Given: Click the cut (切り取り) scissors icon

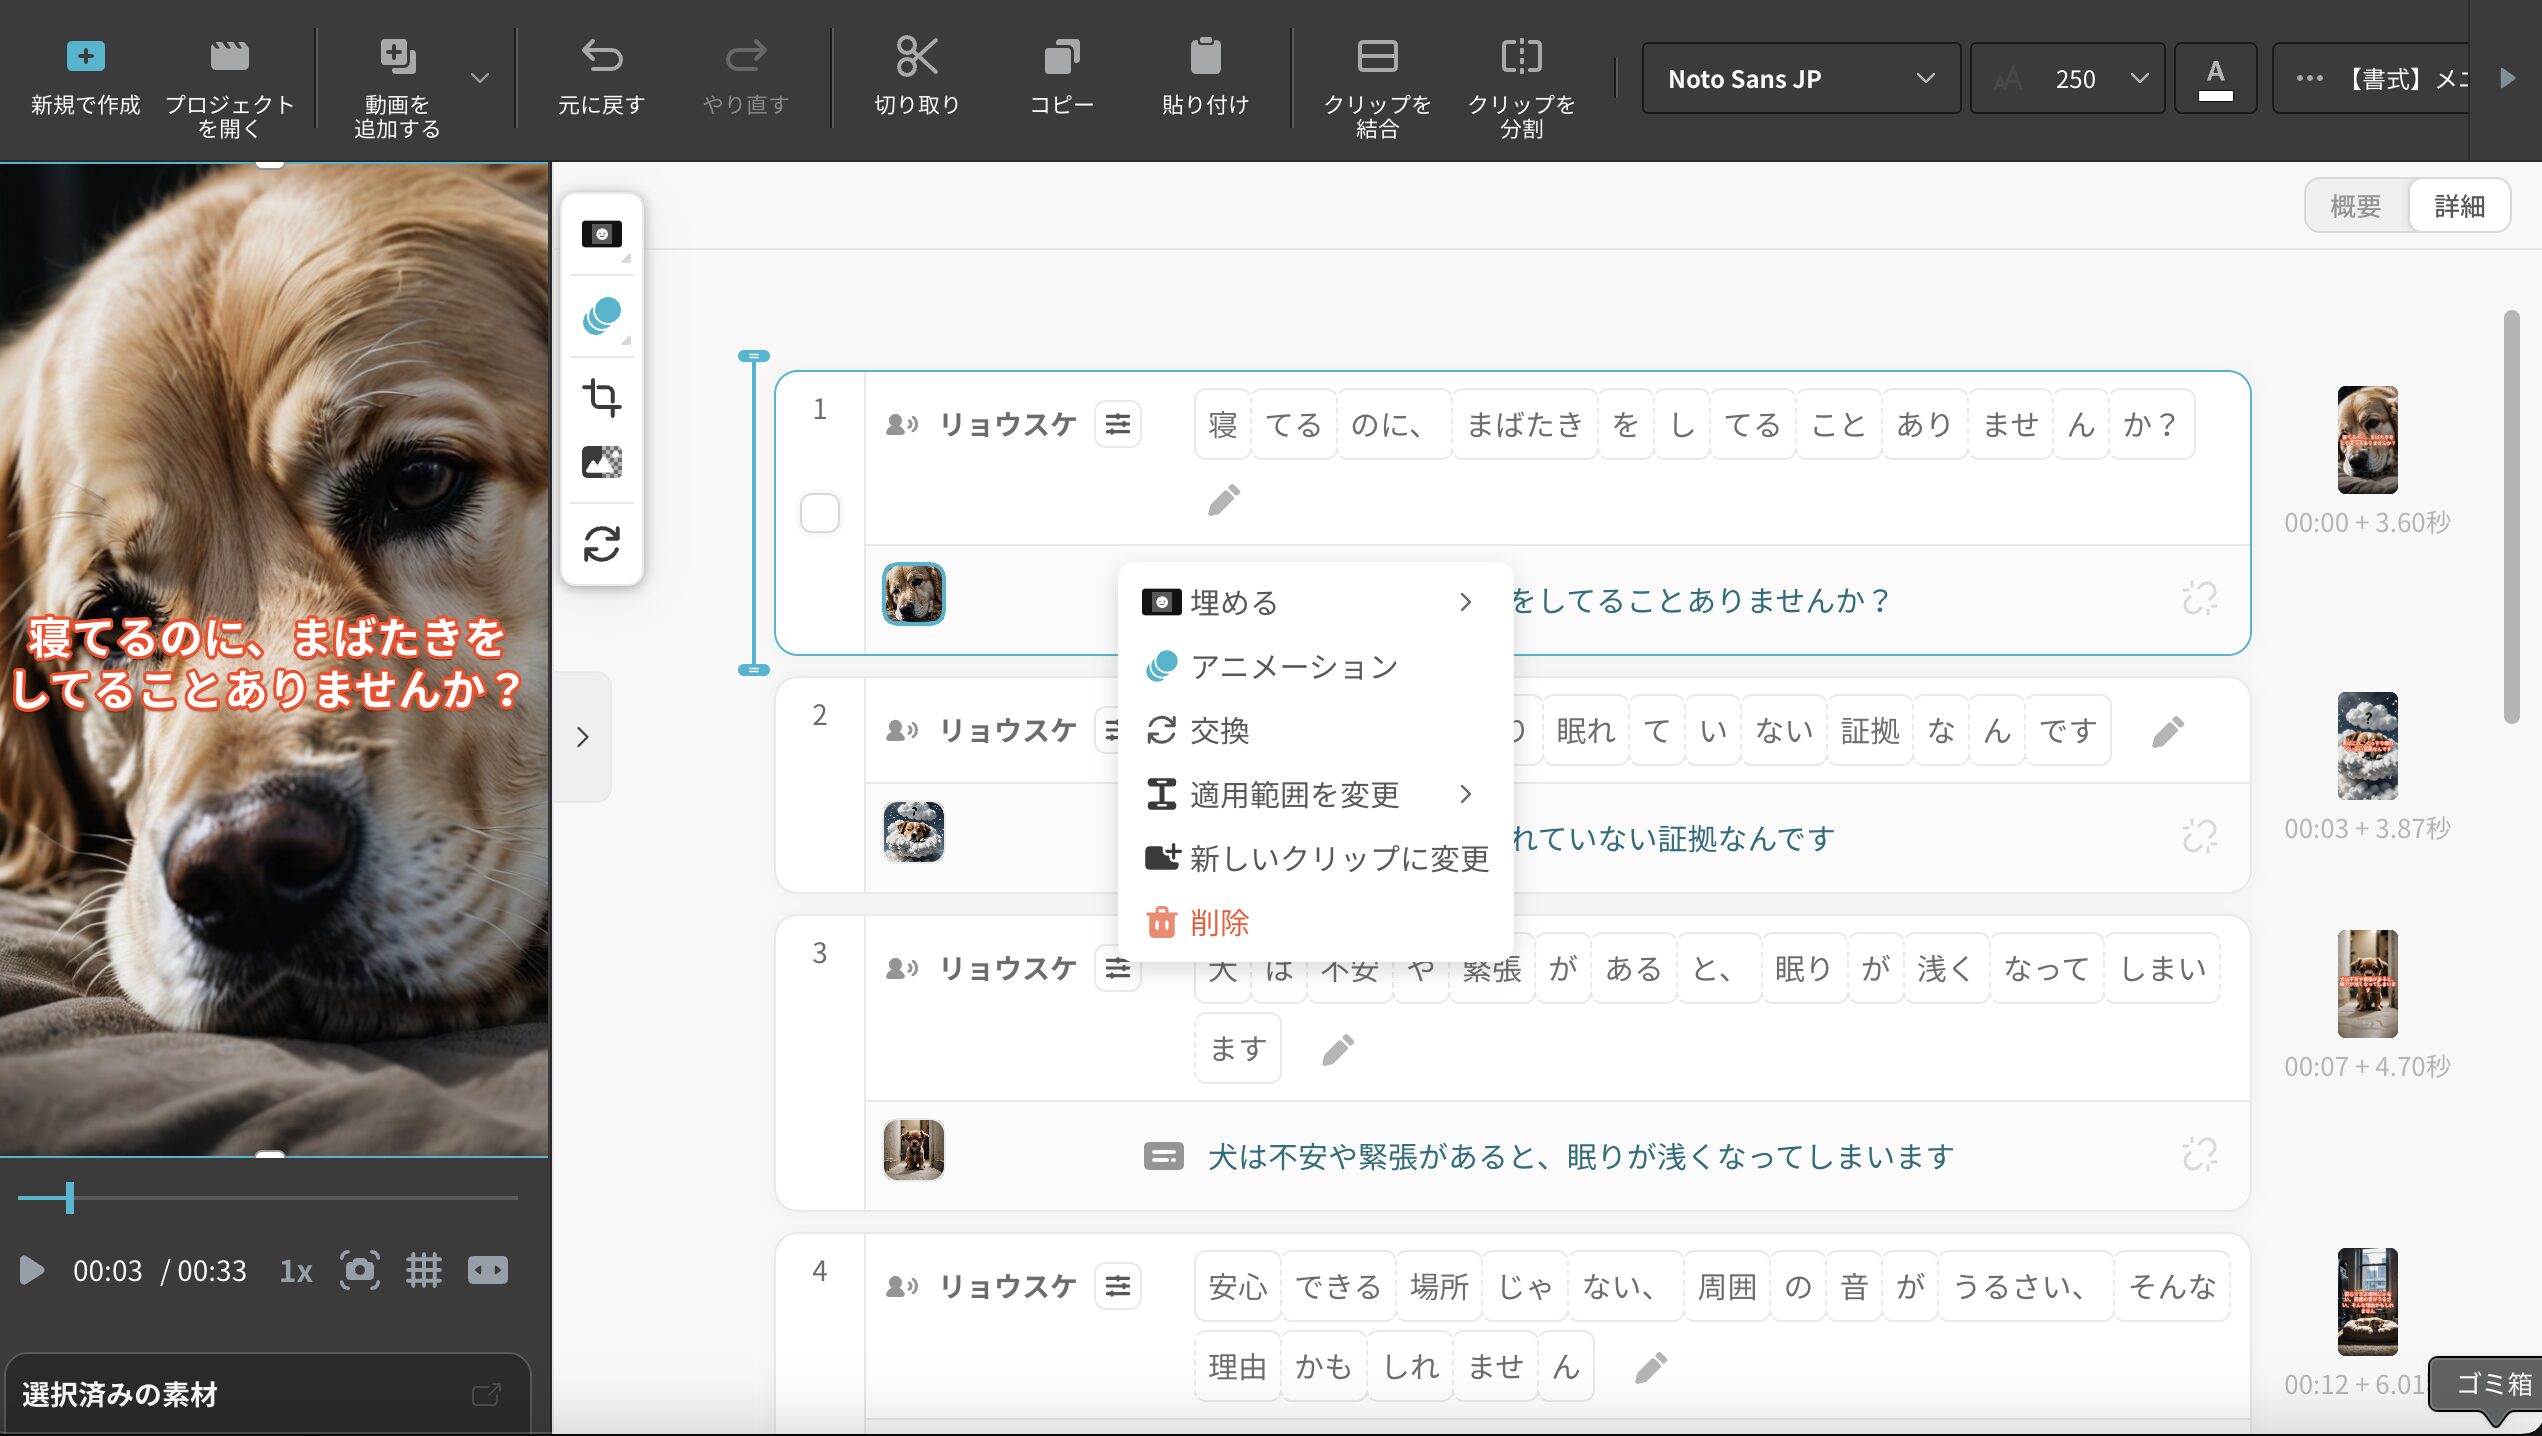Looking at the screenshot, I should coord(916,58).
